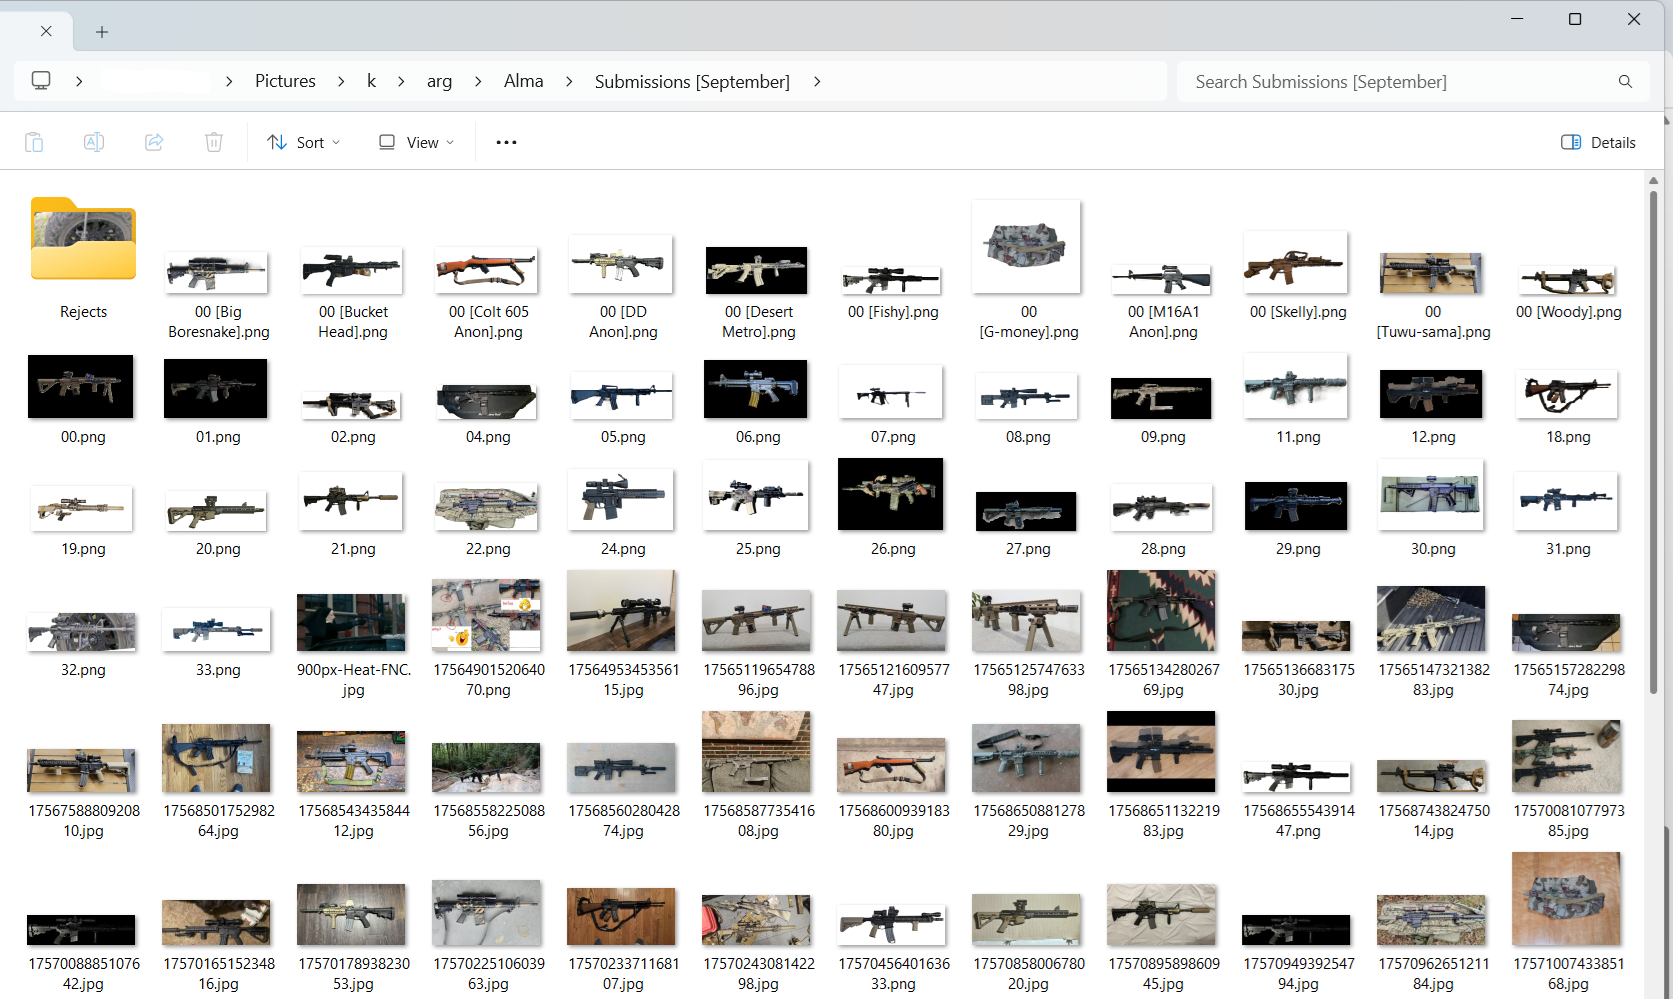Click the This PC monitor icon in address bar

41,81
